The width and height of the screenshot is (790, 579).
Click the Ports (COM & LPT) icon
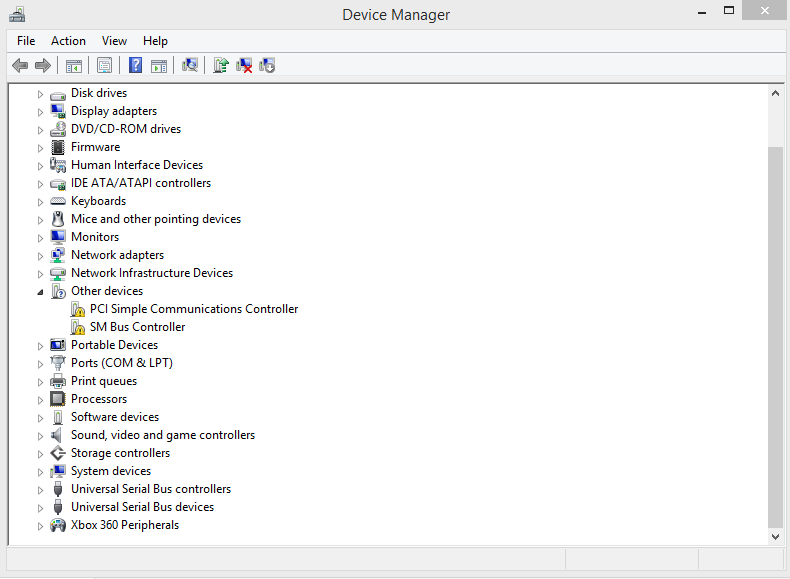coord(58,363)
